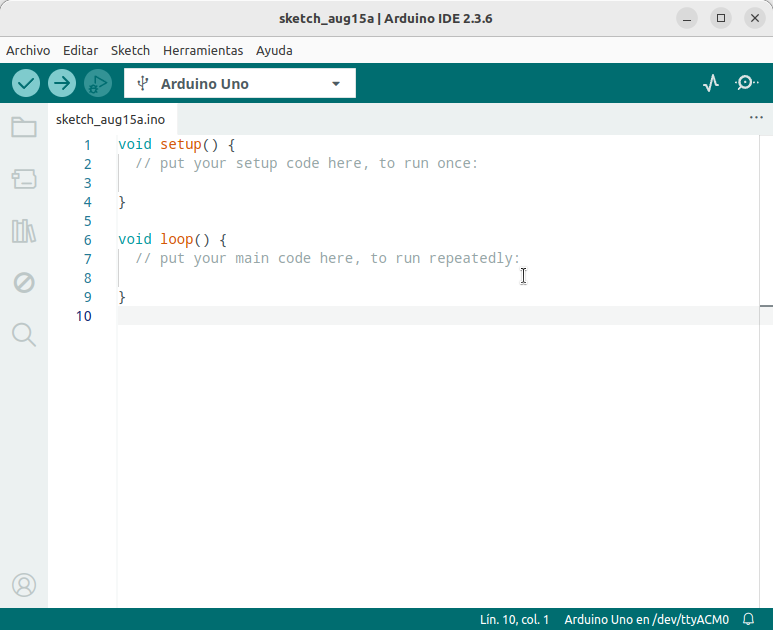This screenshot has height=630, width=773.
Task: Click the closing brace on line 9
Action: tap(122, 297)
